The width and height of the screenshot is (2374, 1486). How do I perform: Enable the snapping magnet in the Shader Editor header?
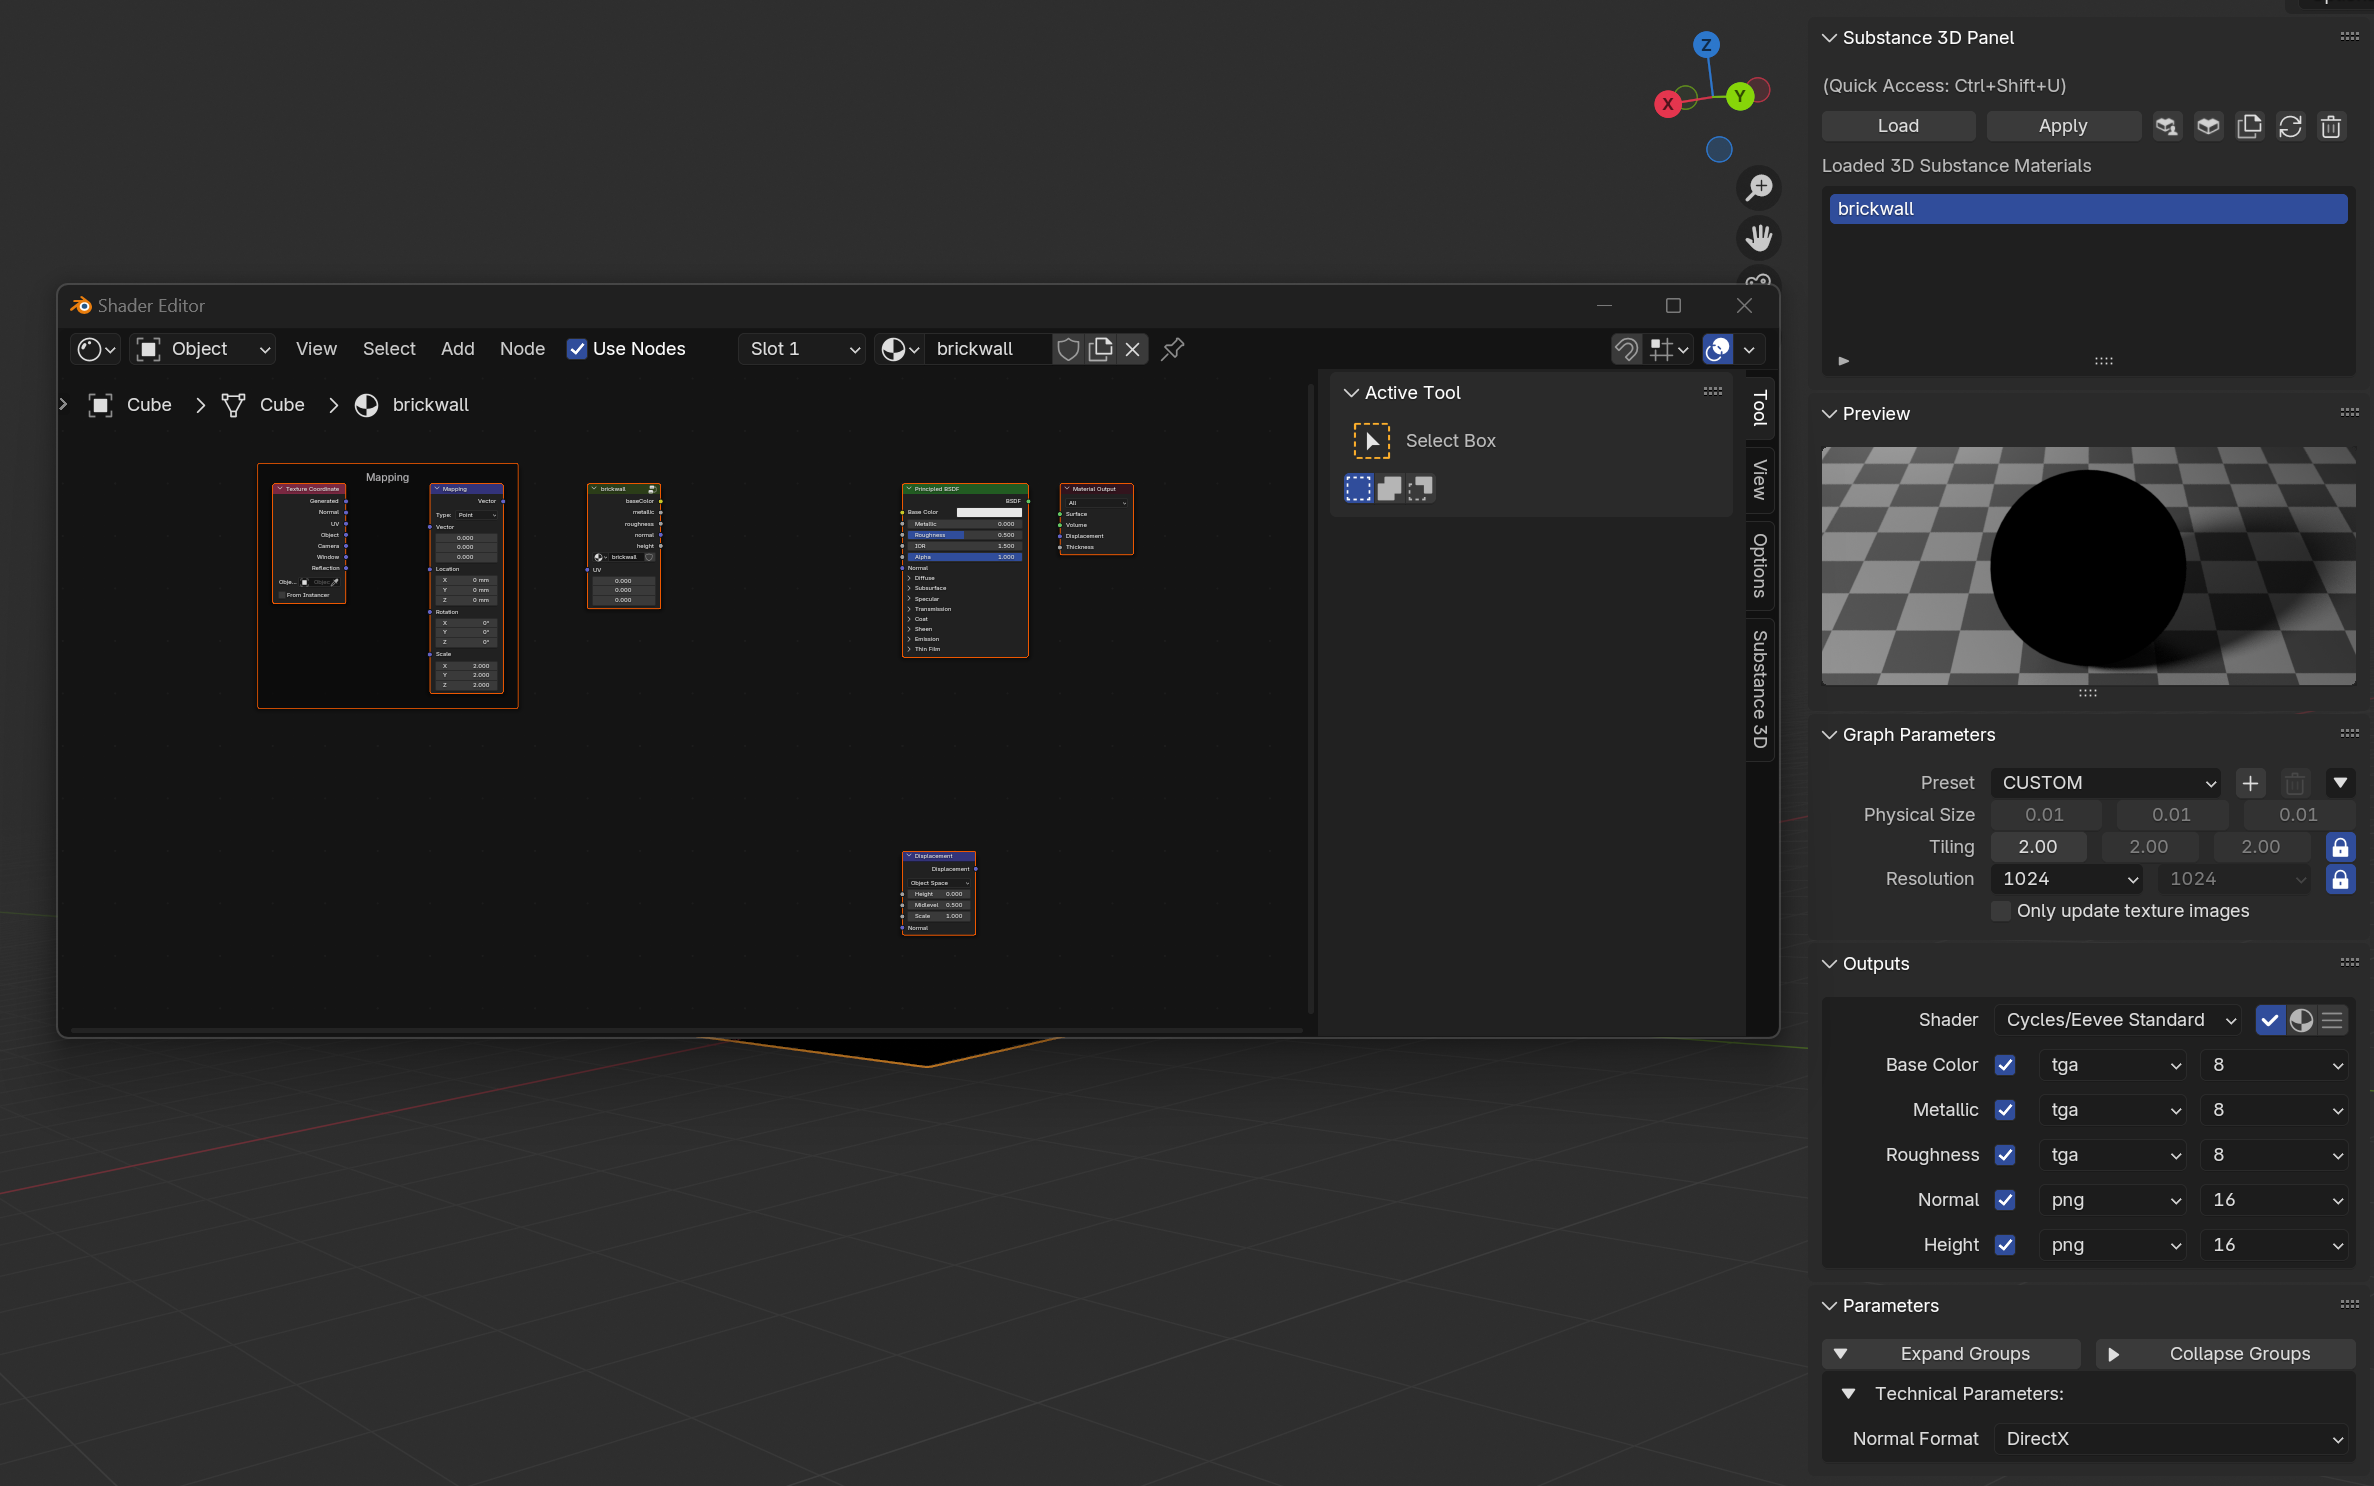point(1627,350)
